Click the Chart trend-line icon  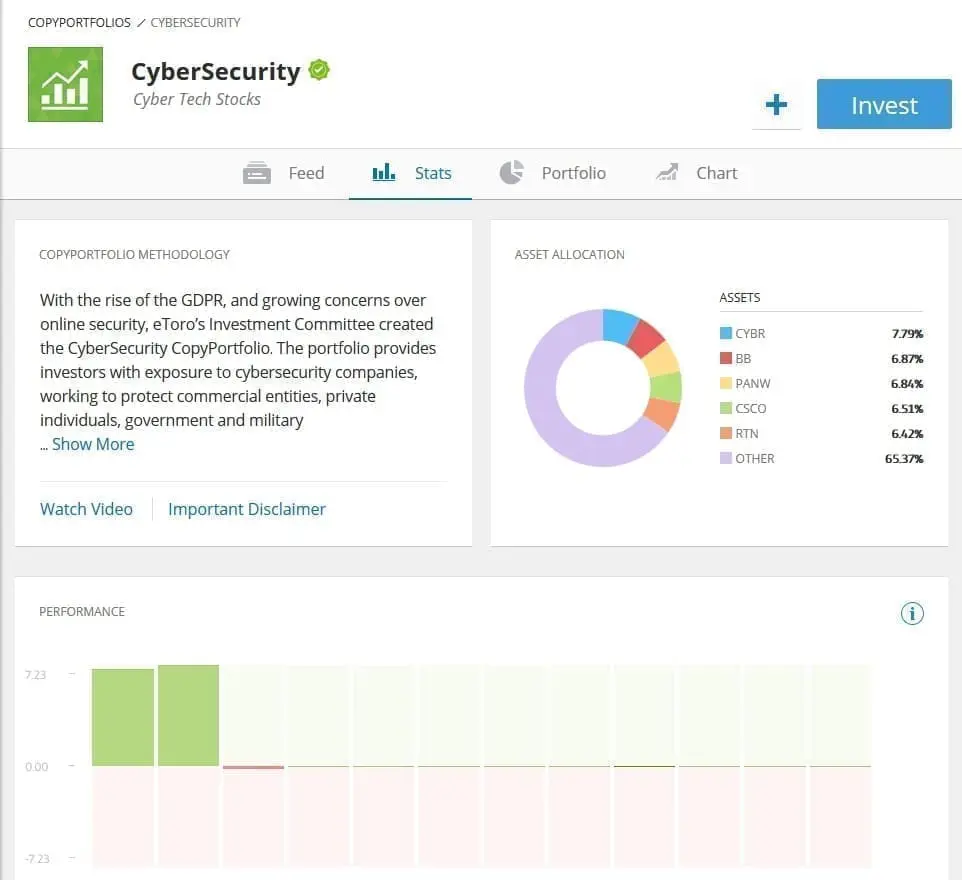(x=667, y=172)
